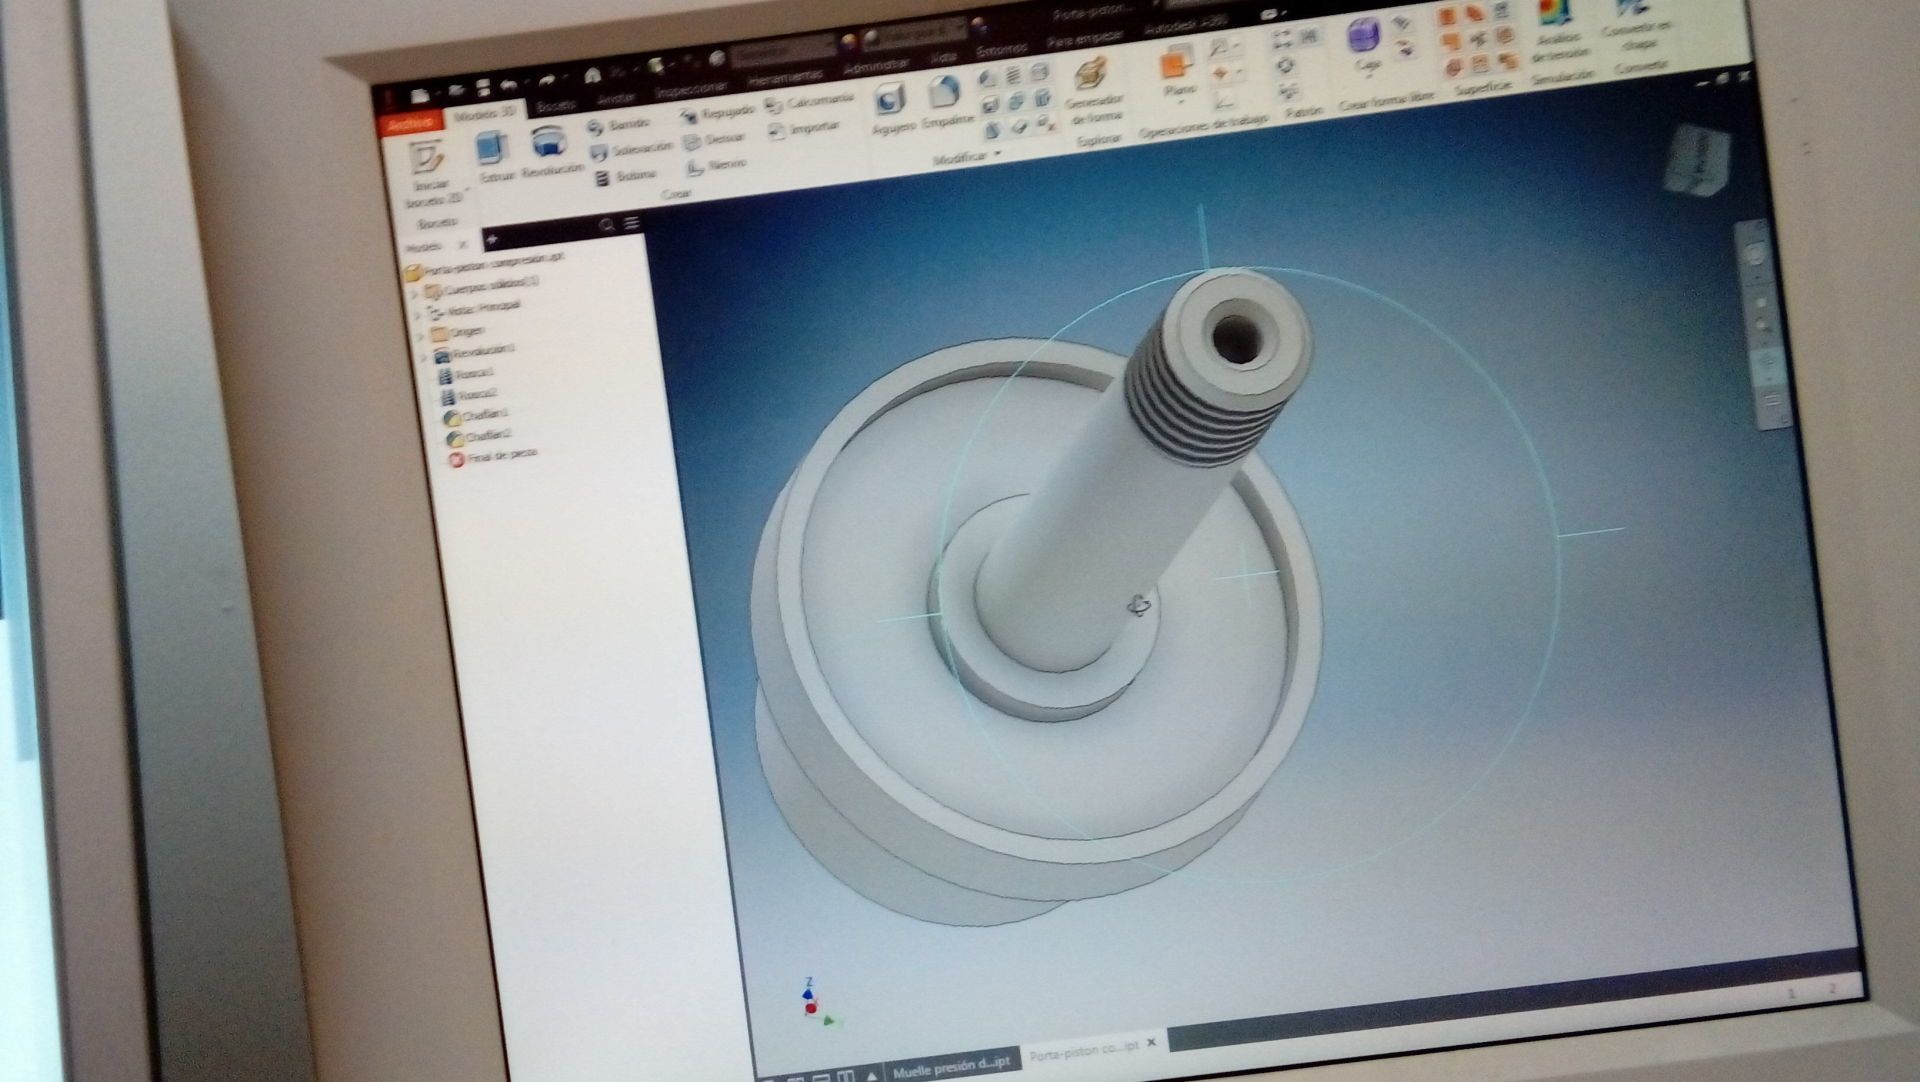Open the Archivo menu tab
Screen dimensions: 1920x1082
click(409, 124)
